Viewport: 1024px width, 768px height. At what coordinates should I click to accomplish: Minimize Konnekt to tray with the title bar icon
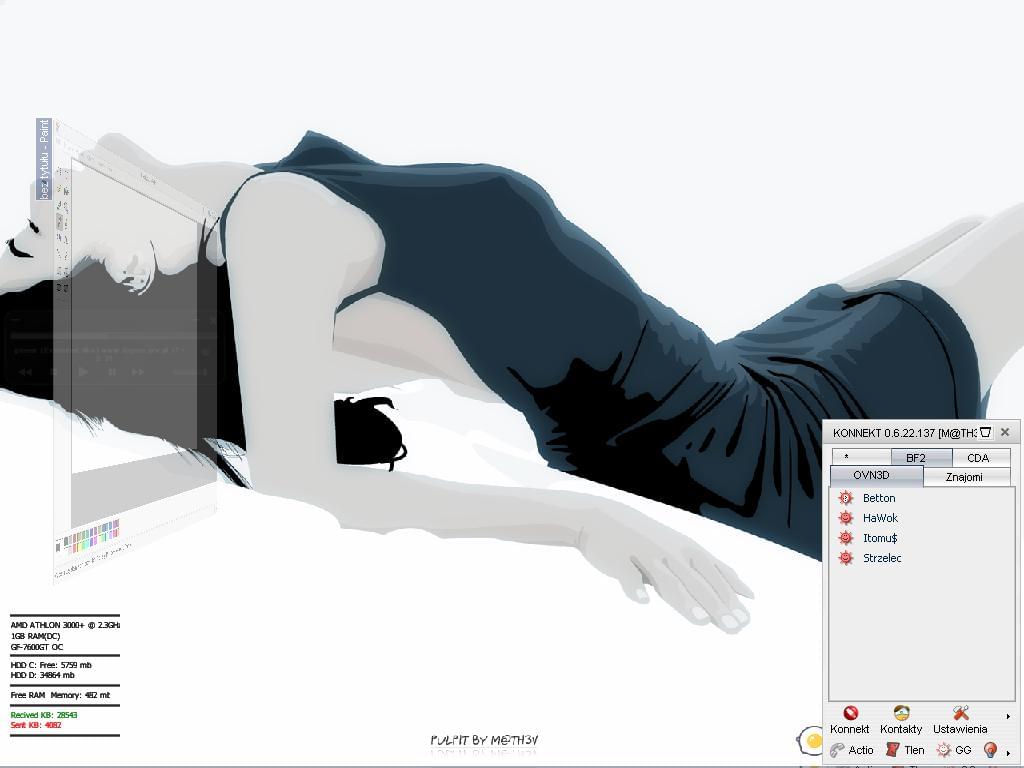tap(985, 432)
